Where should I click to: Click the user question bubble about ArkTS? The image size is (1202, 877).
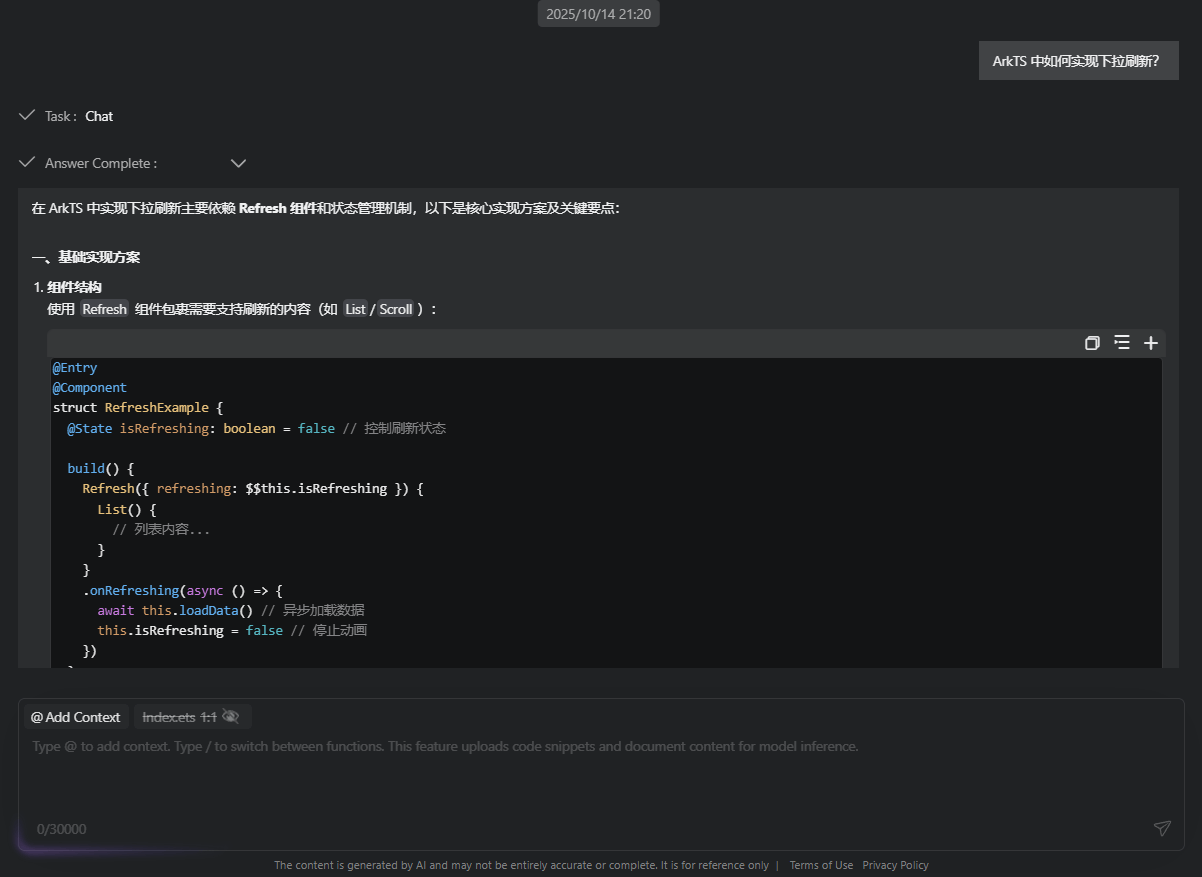pyautogui.click(x=1078, y=61)
